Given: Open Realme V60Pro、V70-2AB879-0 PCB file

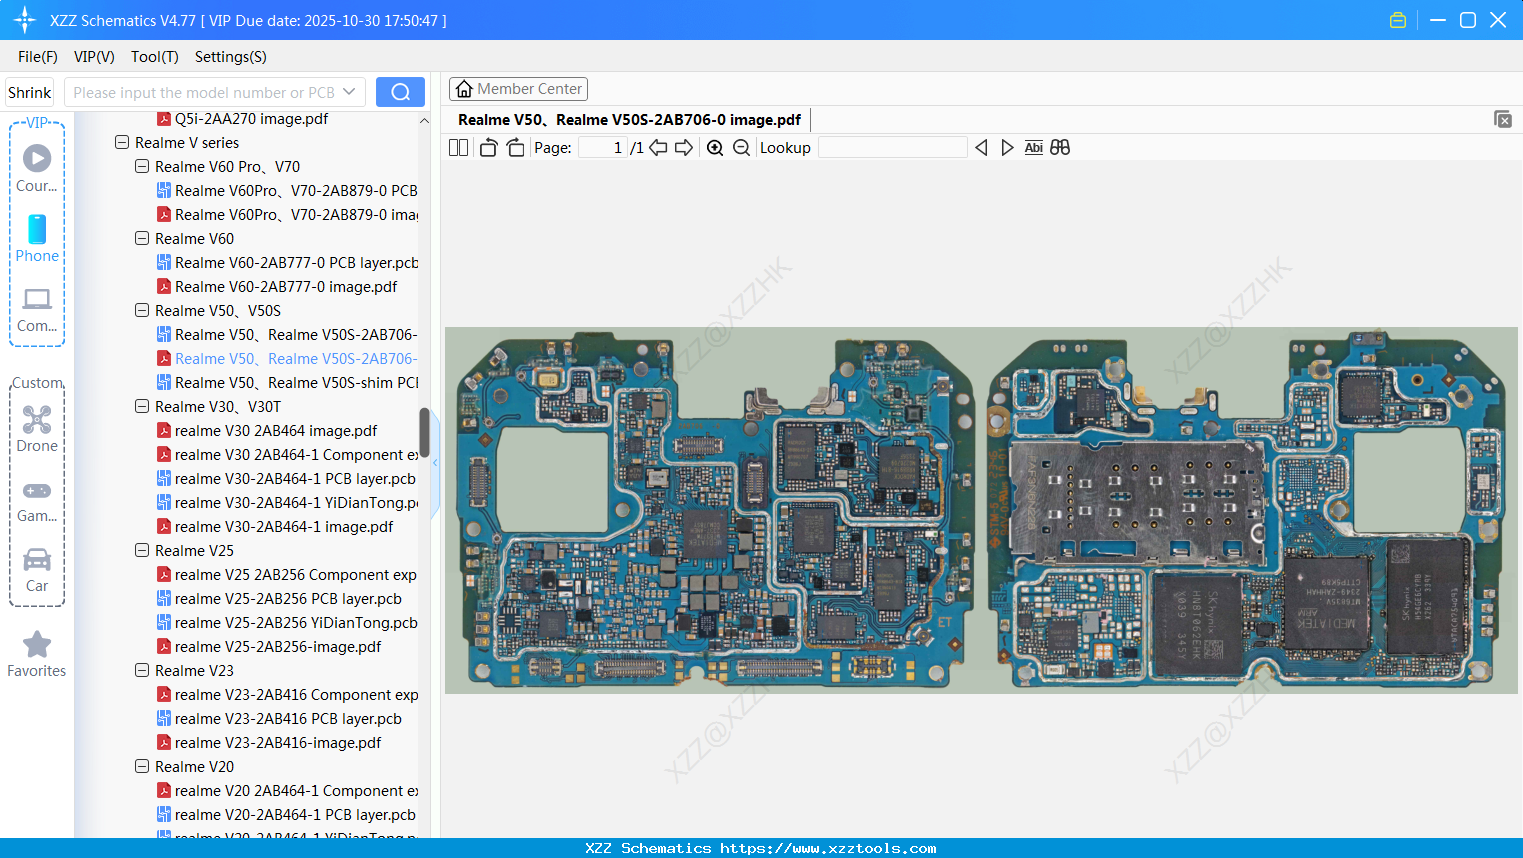Looking at the screenshot, I should pyautogui.click(x=287, y=191).
